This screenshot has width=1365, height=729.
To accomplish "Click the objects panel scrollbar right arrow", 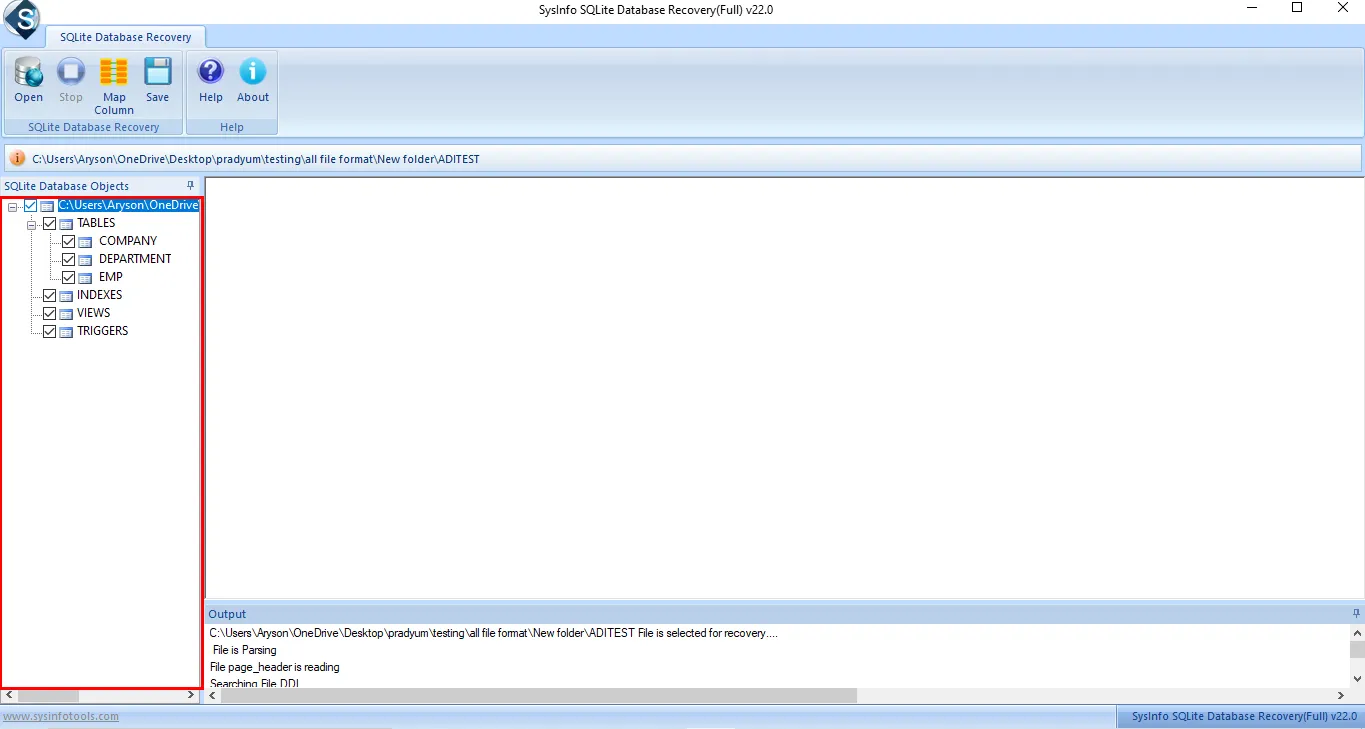I will [x=190, y=695].
